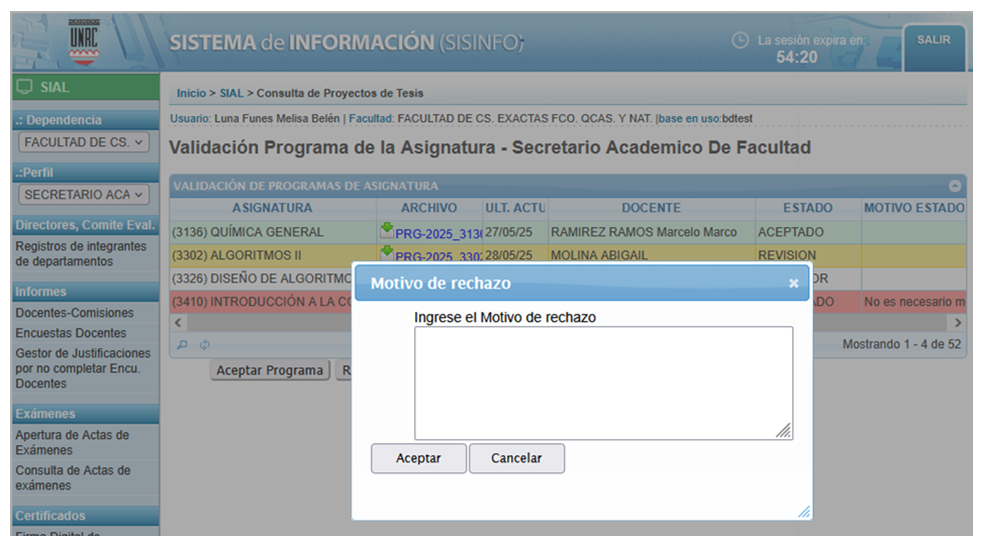Click into the rejection reason text area
This screenshot has height=548, width=984.
click(603, 383)
